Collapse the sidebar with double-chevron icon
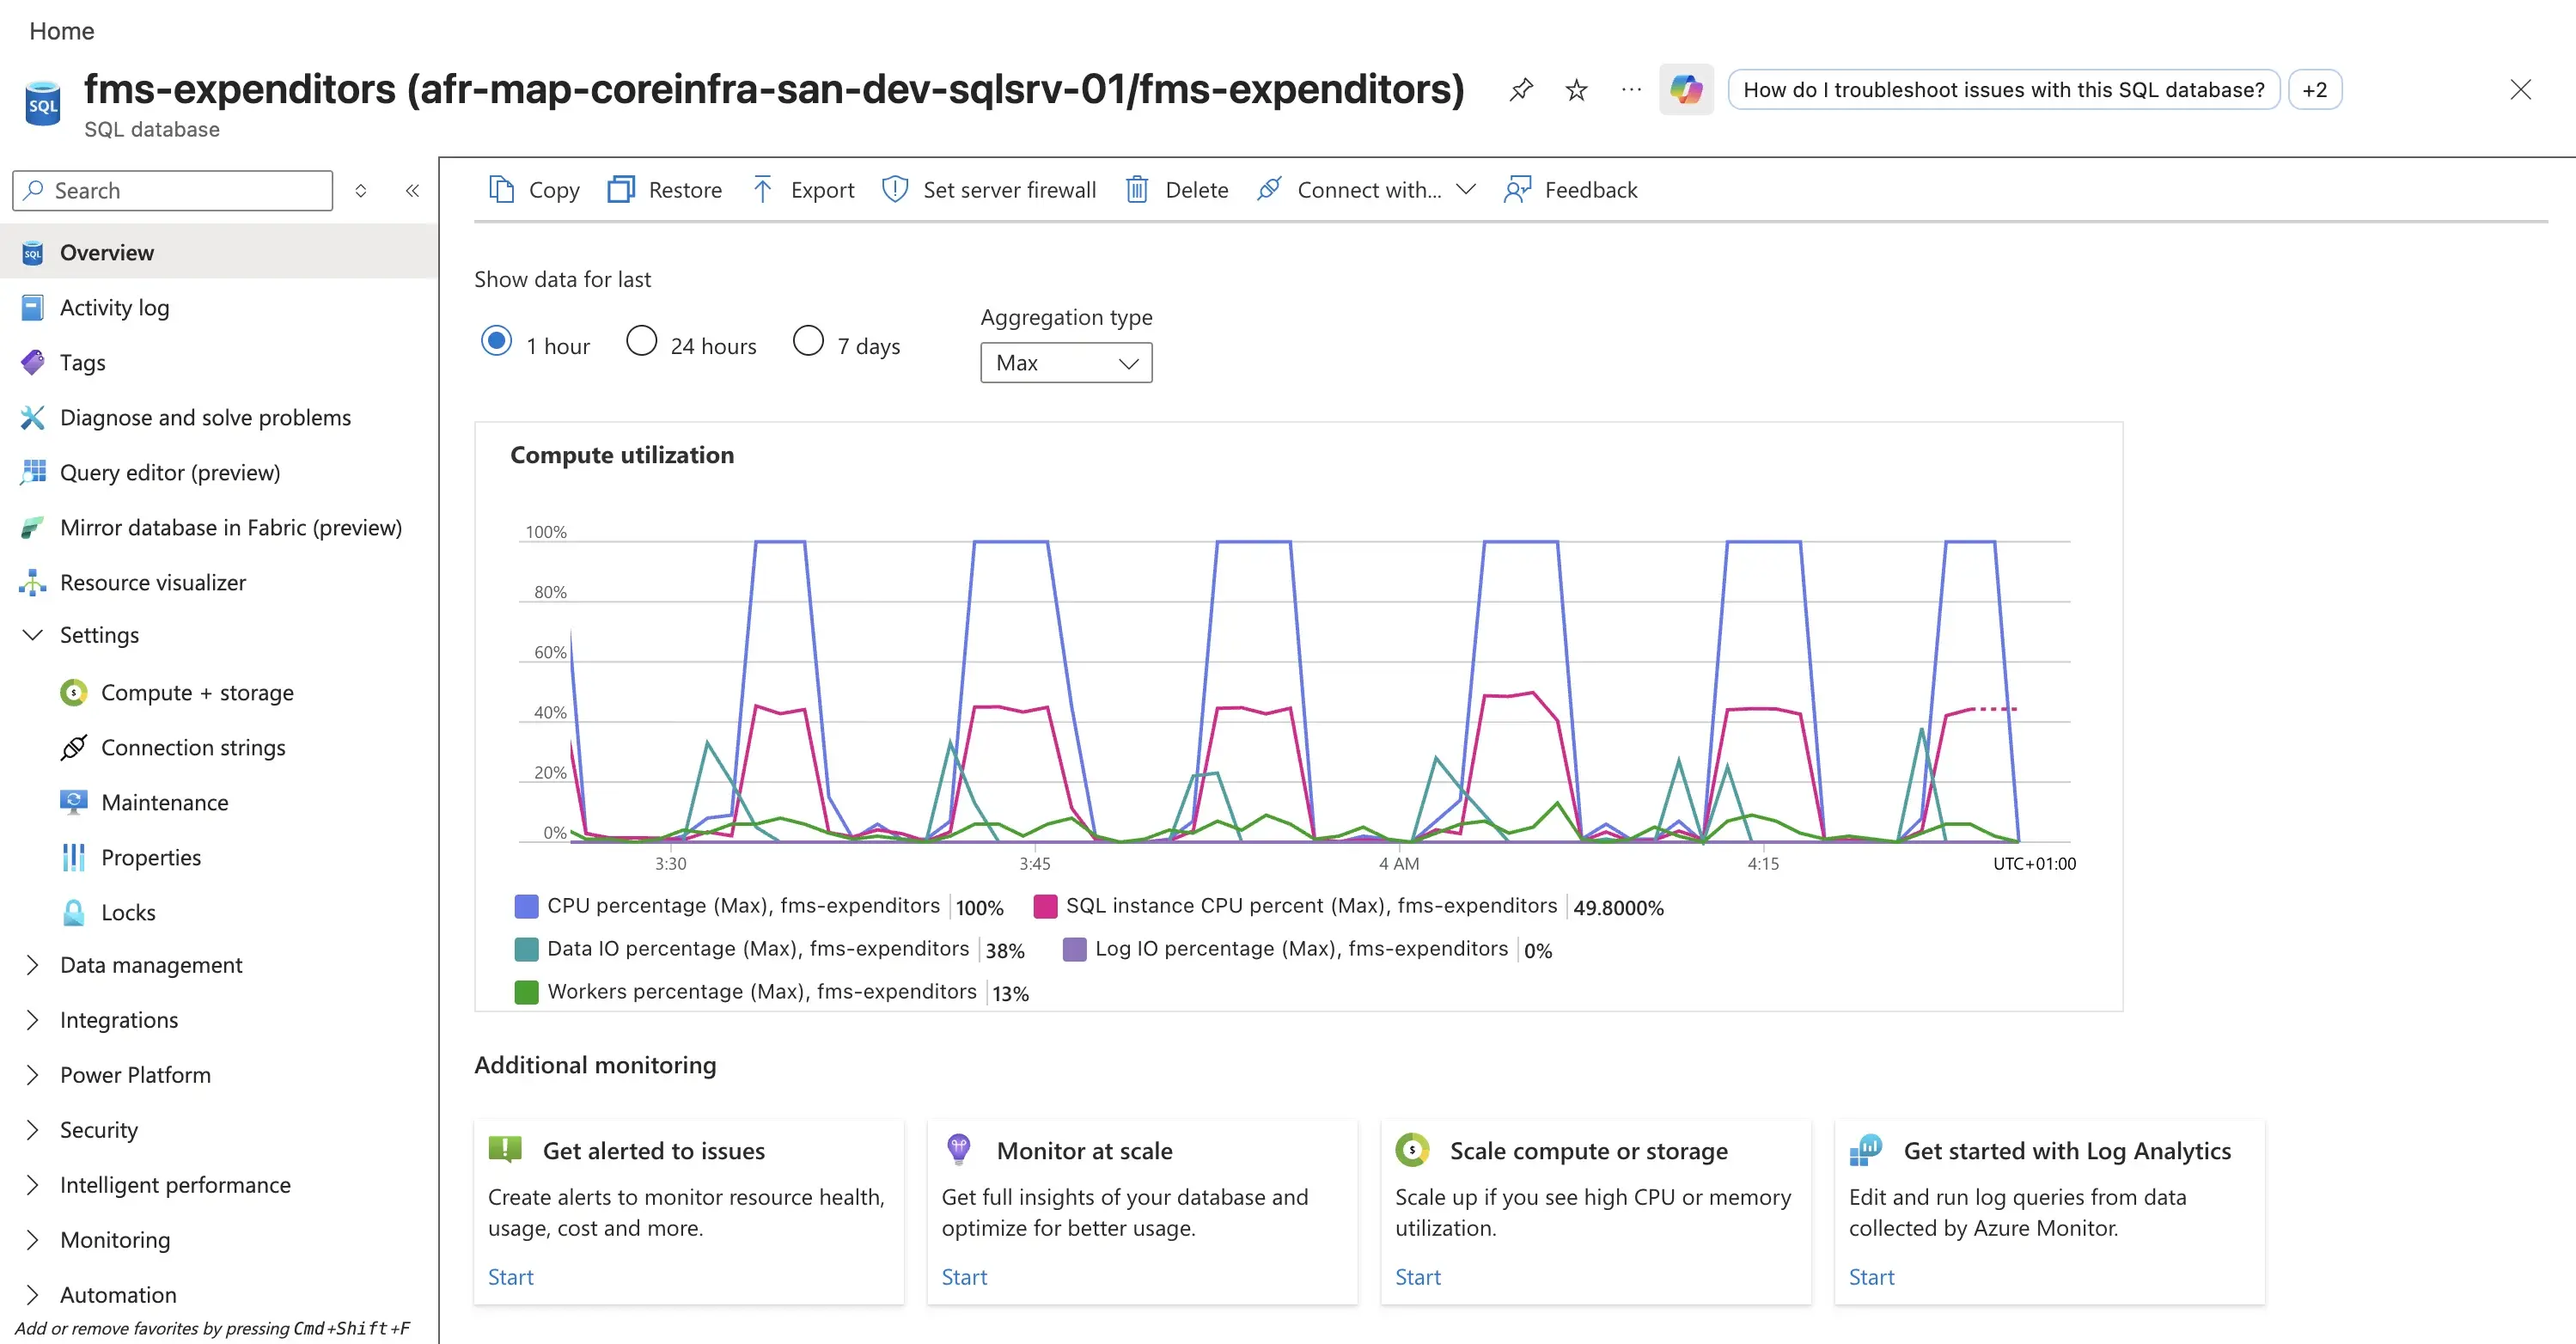 click(x=412, y=191)
